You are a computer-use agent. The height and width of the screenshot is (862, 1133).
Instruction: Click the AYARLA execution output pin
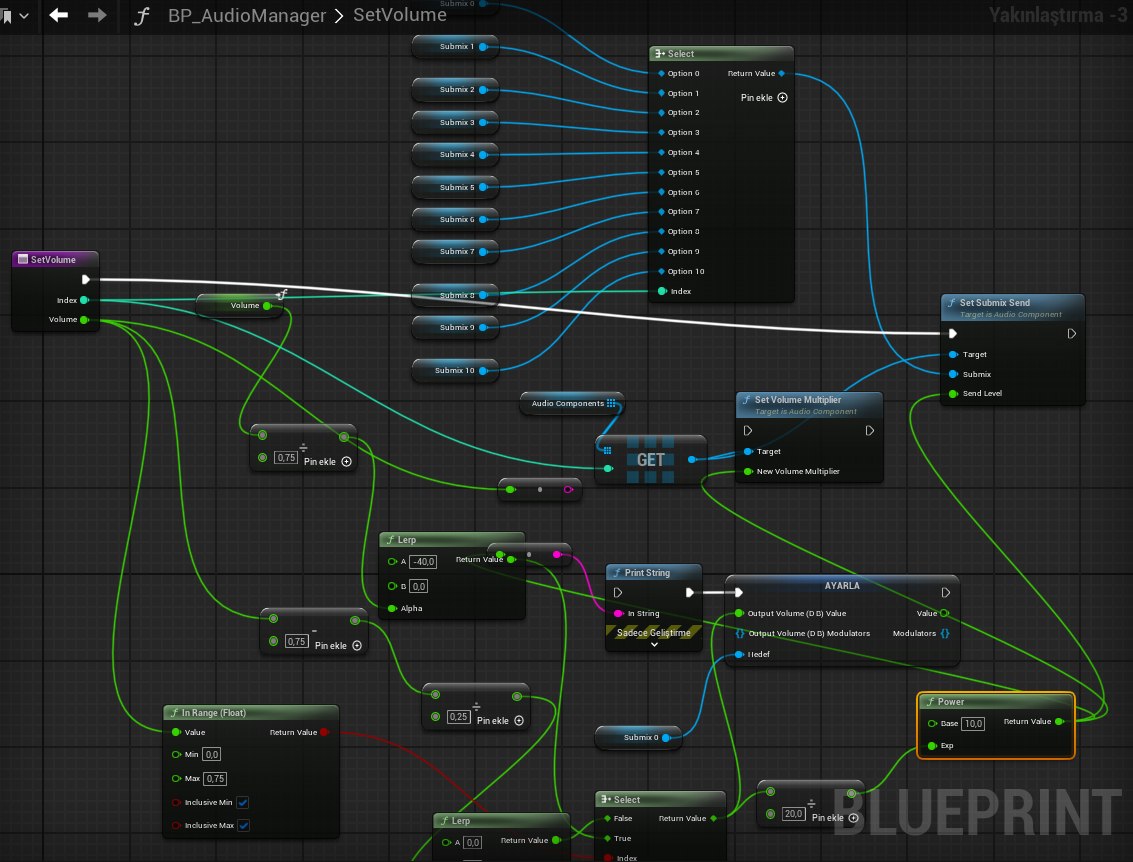tap(945, 592)
